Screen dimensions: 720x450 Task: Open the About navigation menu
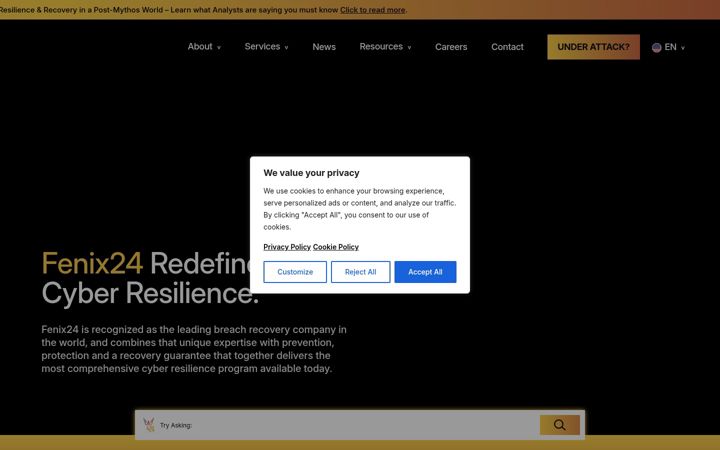200,46
